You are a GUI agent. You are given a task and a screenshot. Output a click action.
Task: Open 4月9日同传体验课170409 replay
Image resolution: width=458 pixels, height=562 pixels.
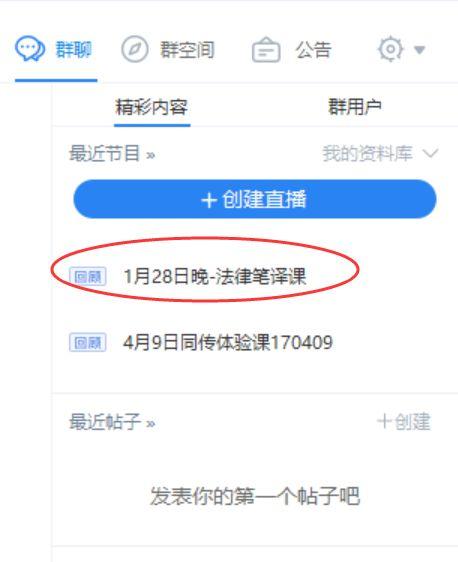click(x=228, y=342)
